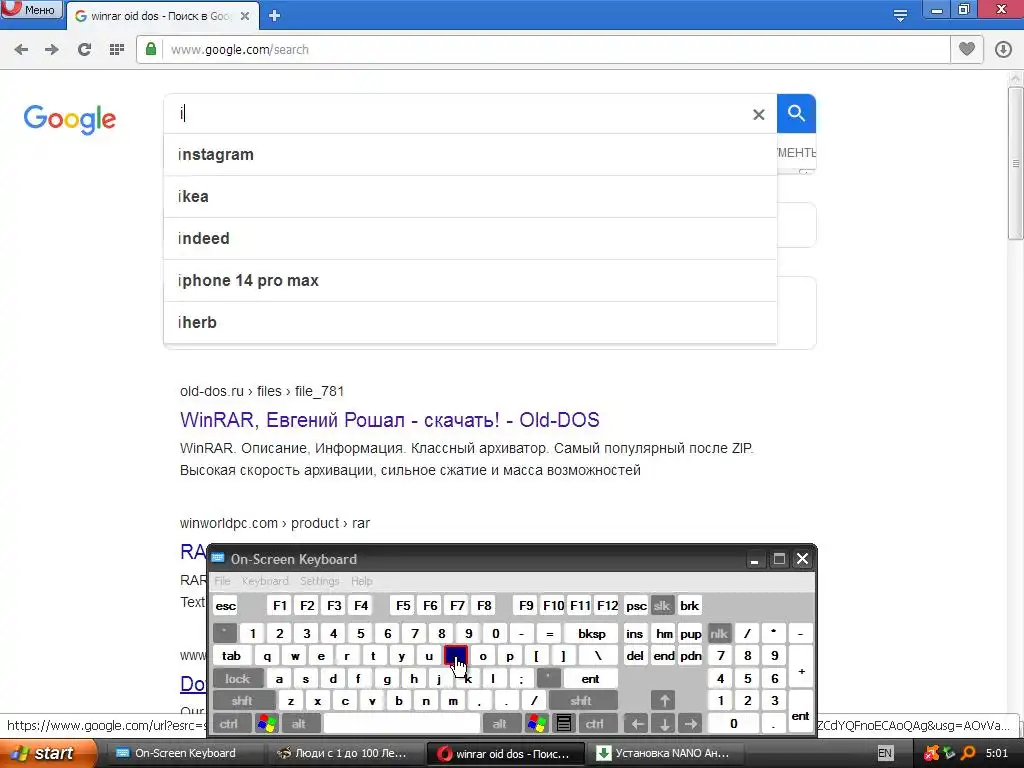The image size is (1024, 768).
Task: Click the orange magnifier tray icon
Action: point(968,754)
